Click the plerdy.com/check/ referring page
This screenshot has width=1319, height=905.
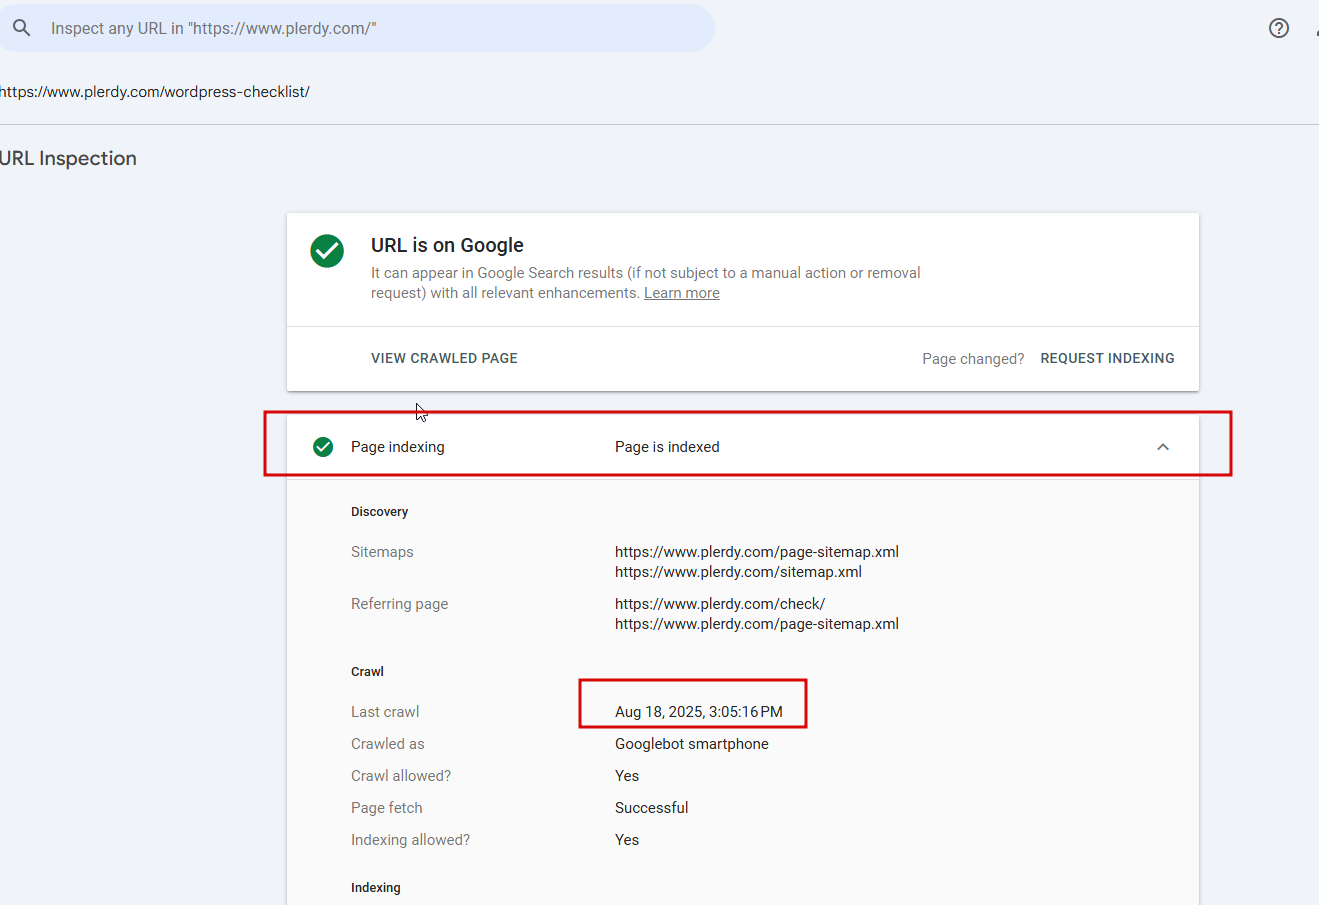[720, 604]
